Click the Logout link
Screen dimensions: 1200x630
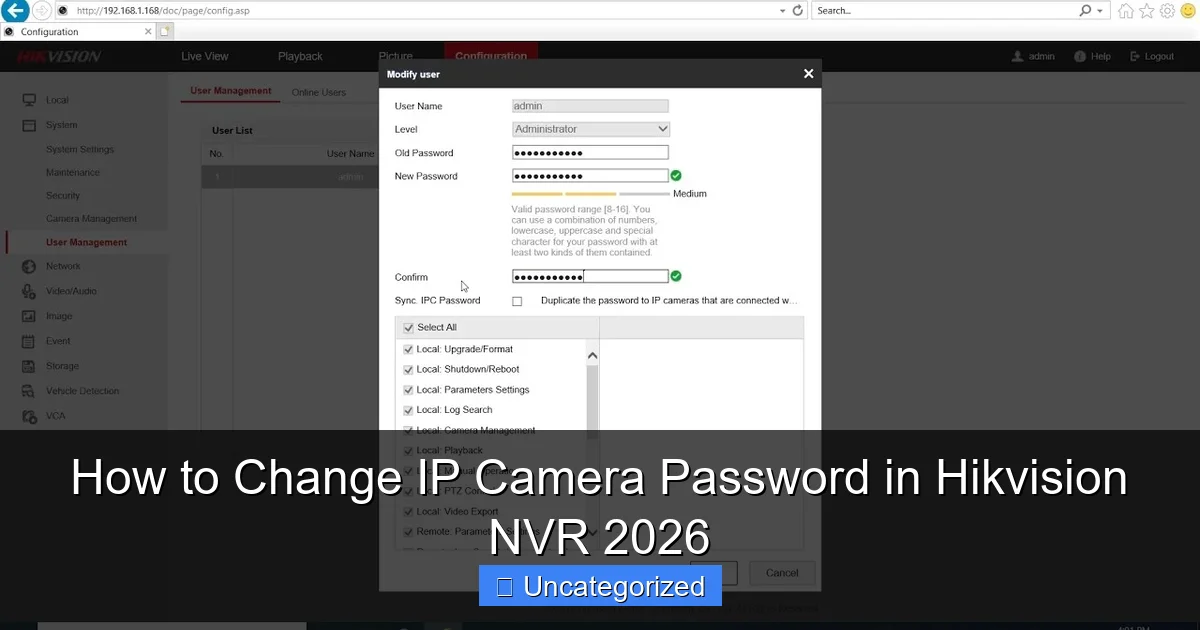coord(1158,56)
